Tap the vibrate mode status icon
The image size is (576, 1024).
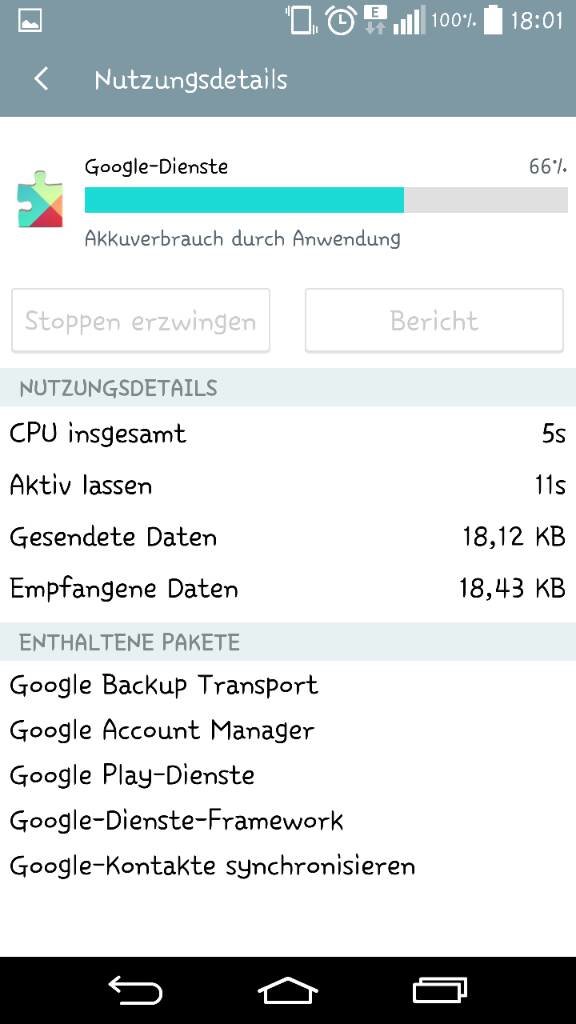click(300, 20)
